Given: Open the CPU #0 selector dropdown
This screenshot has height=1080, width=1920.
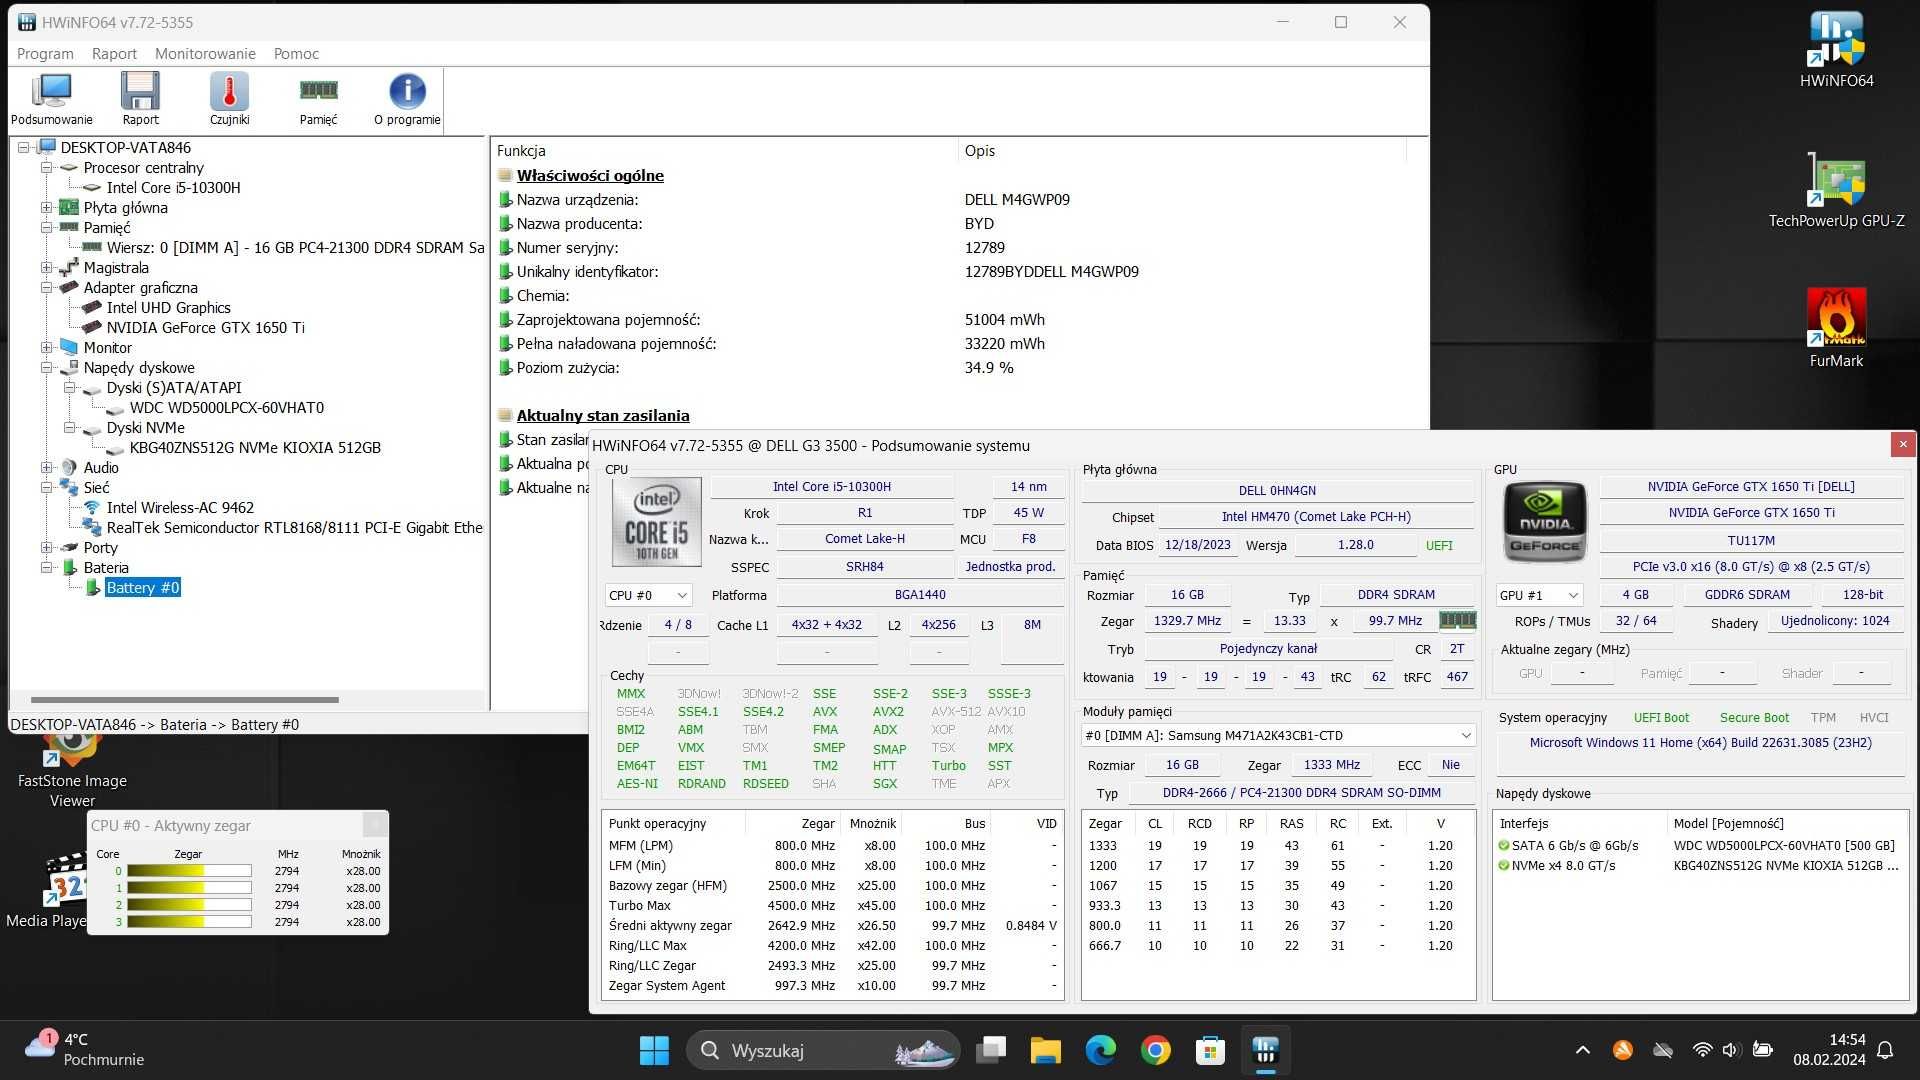Looking at the screenshot, I should [x=648, y=595].
